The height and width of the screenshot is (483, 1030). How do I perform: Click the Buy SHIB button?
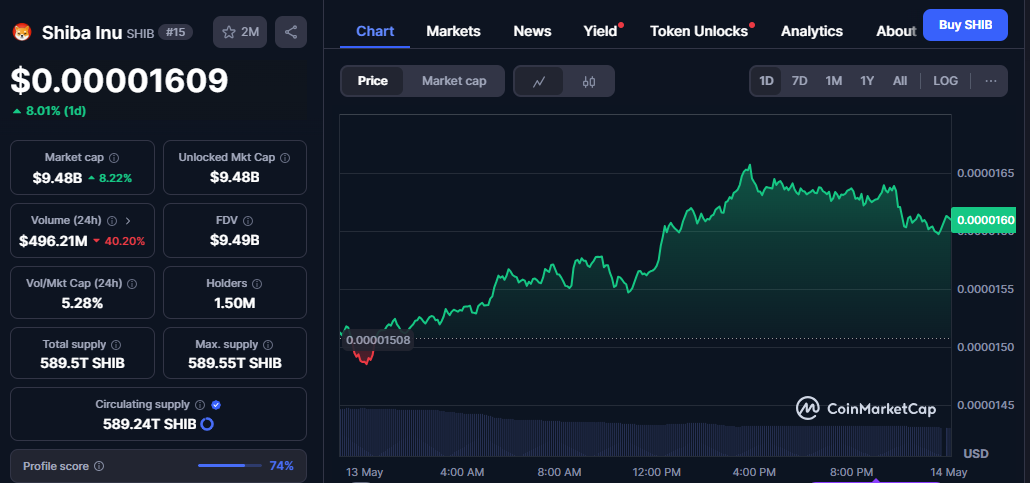[965, 25]
